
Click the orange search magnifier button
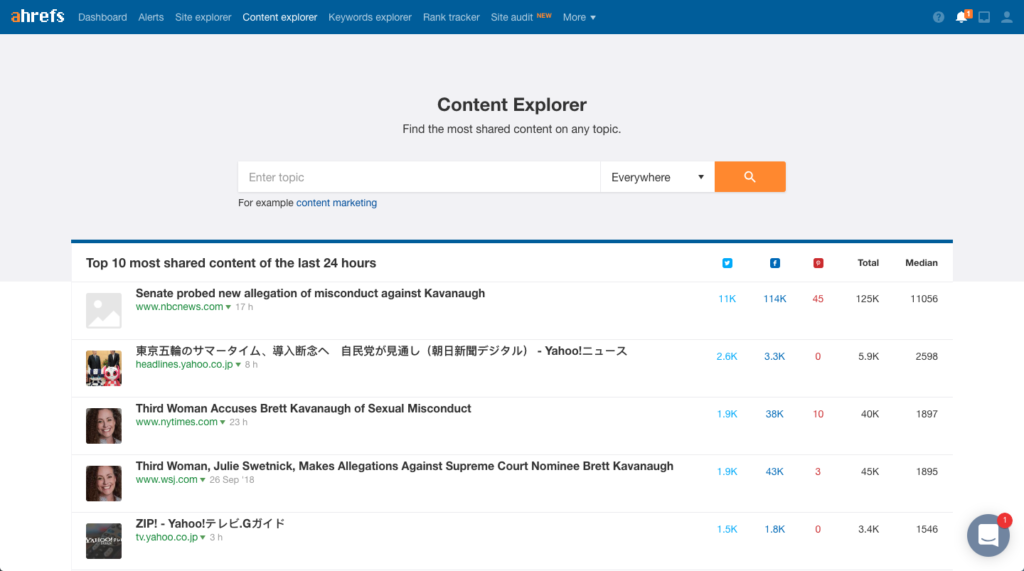tap(750, 177)
